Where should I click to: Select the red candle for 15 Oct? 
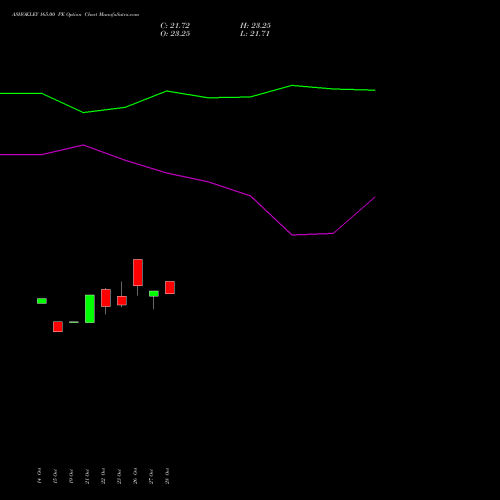pos(58,326)
